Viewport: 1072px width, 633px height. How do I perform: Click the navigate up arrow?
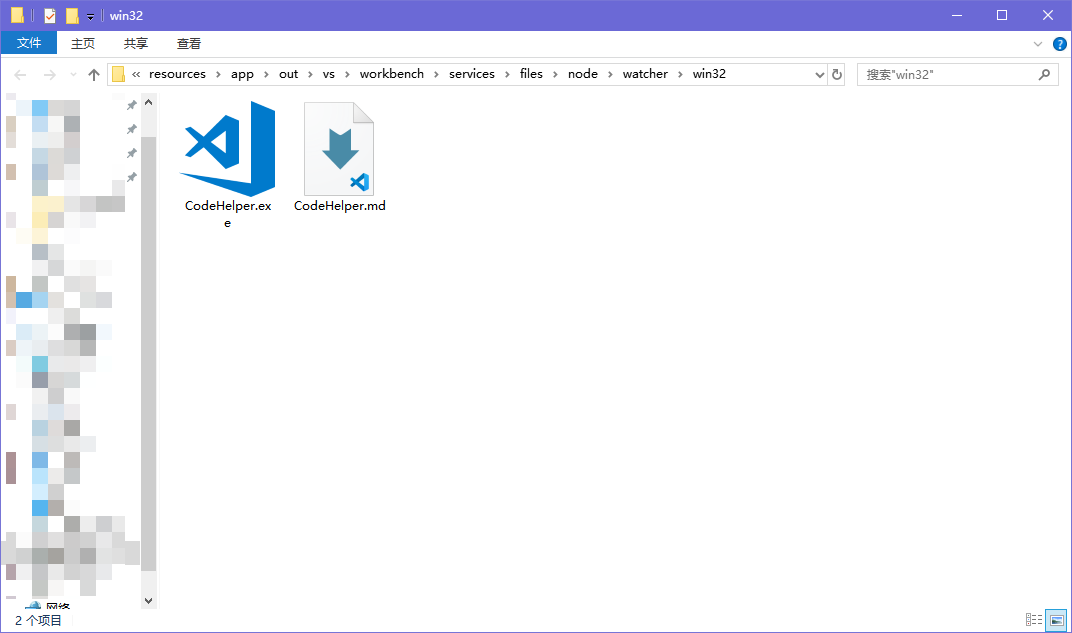[93, 73]
